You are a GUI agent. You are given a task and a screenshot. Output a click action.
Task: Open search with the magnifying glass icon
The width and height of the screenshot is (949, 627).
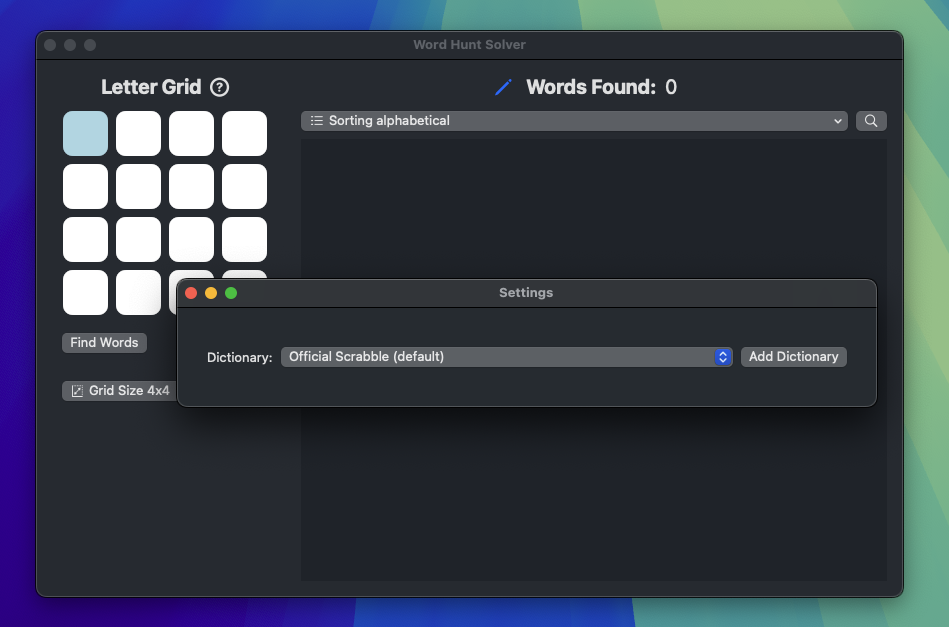(870, 120)
